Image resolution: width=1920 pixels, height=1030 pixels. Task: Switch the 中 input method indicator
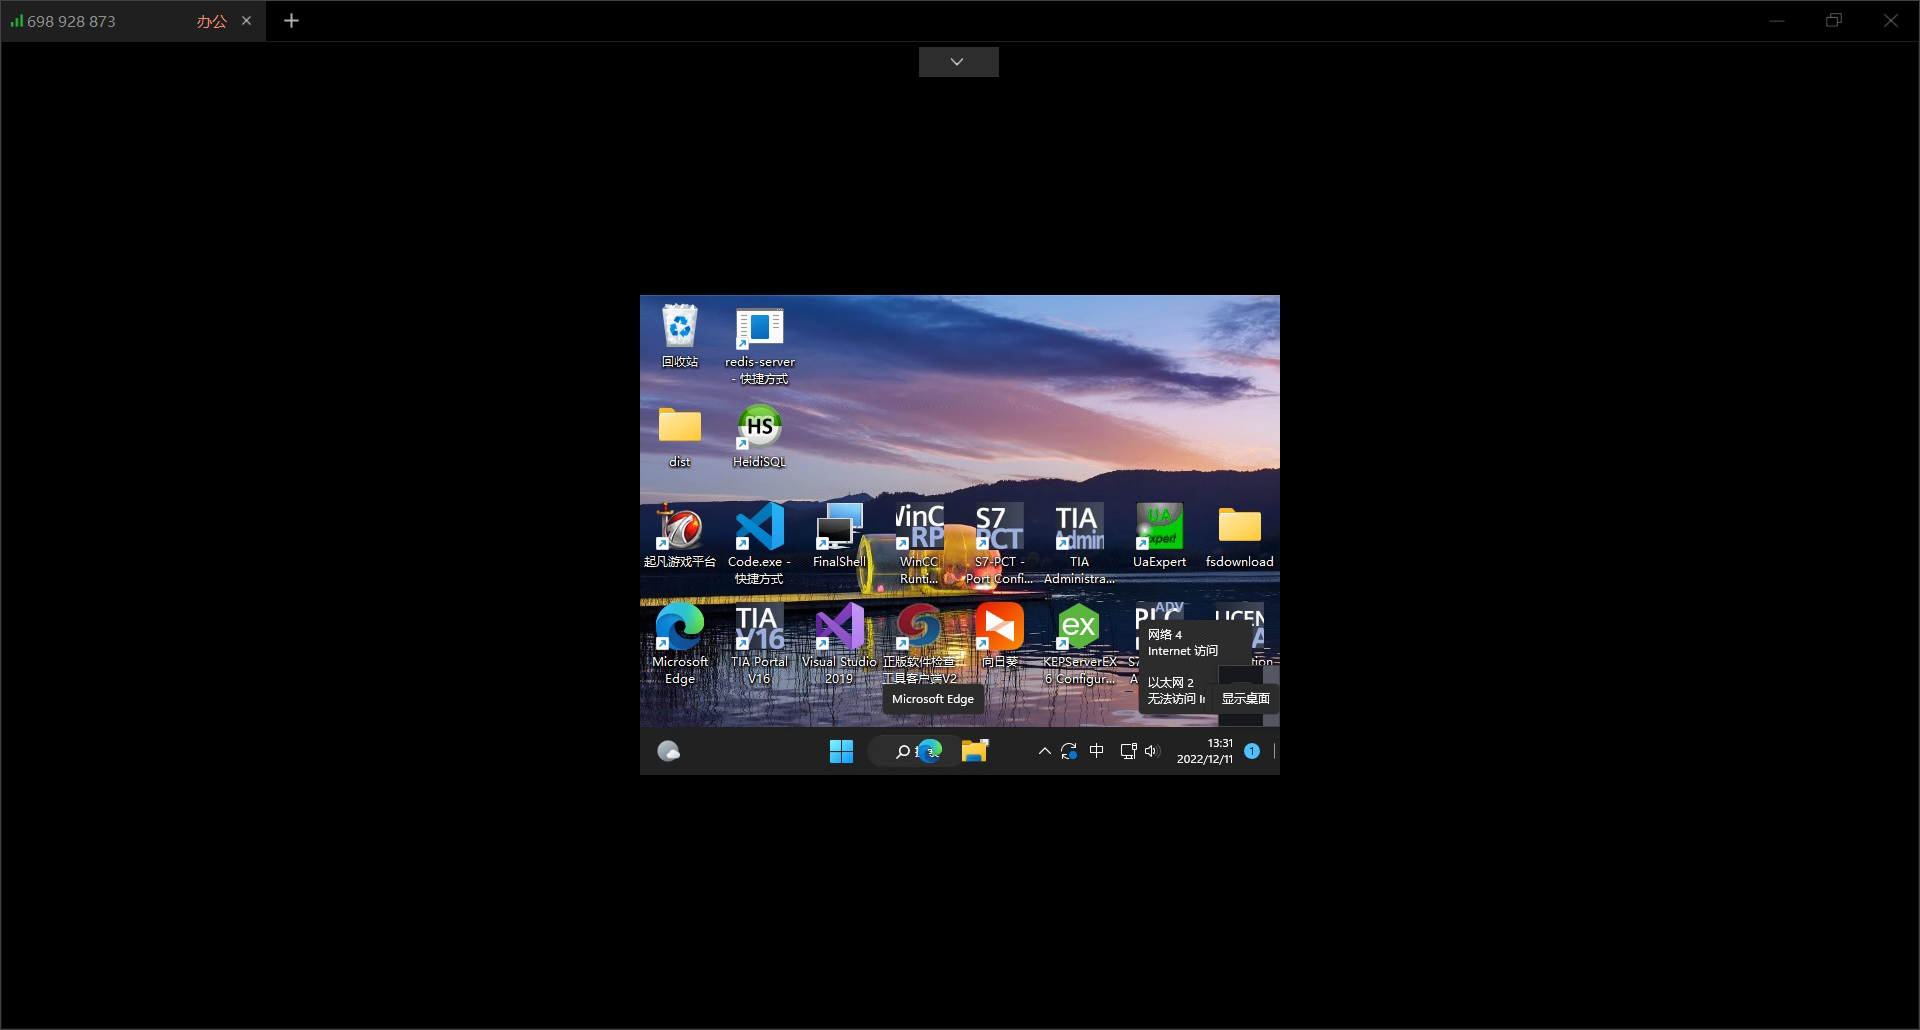pos(1097,751)
